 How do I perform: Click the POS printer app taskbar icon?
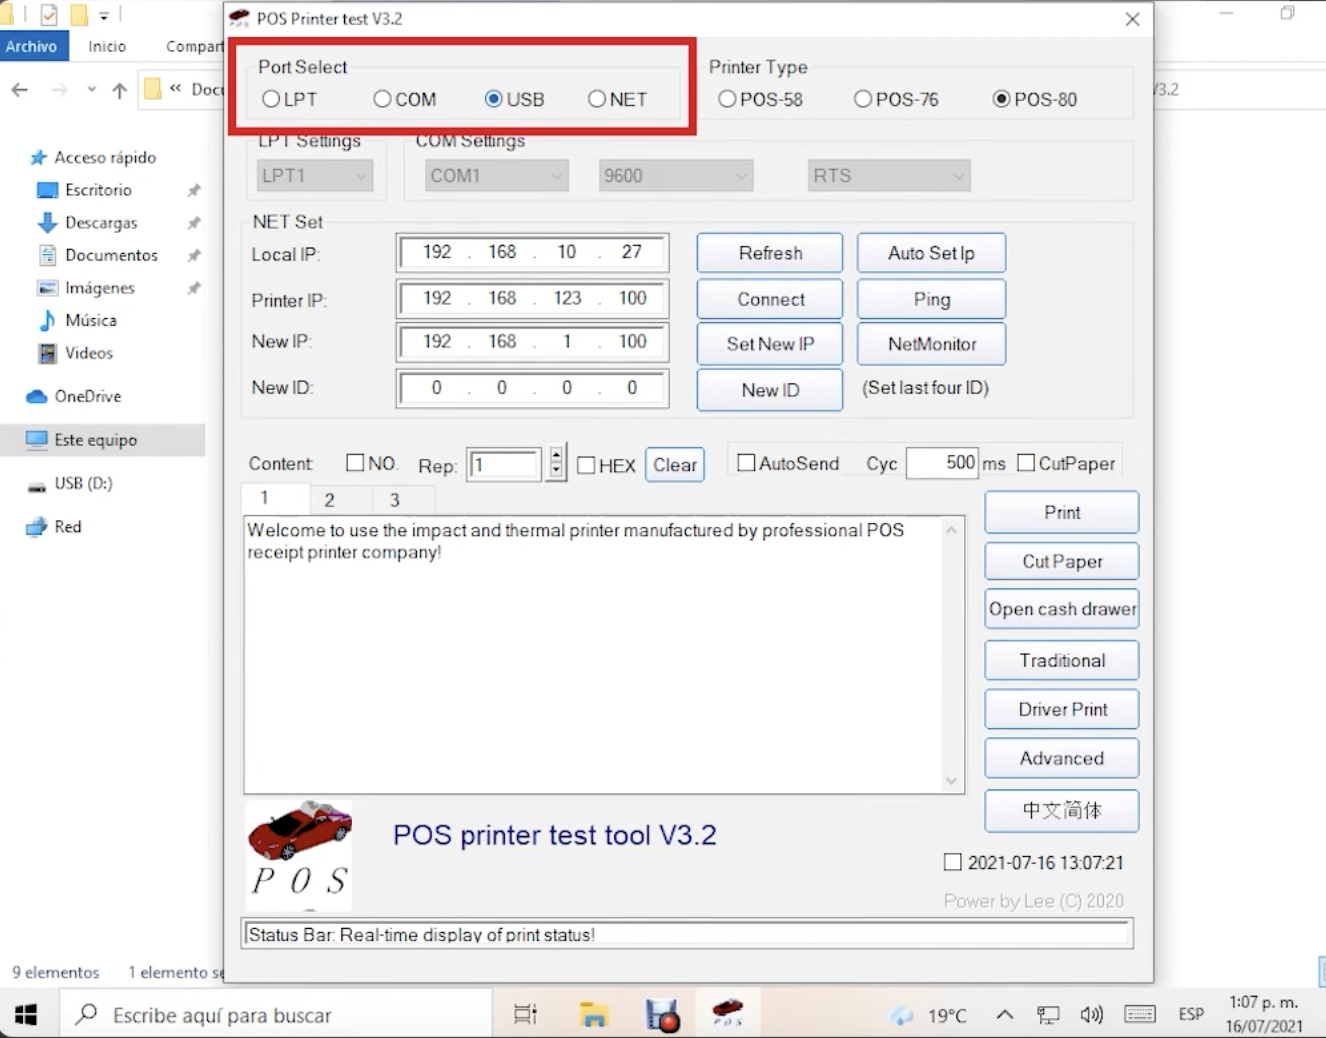click(x=727, y=1014)
